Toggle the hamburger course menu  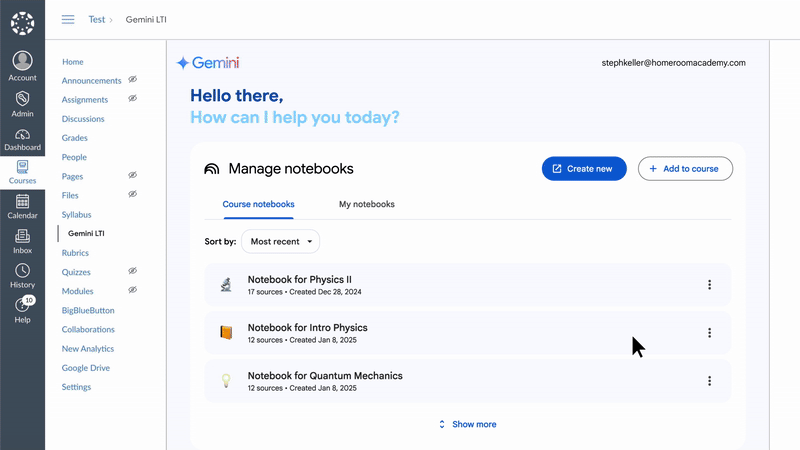click(68, 19)
